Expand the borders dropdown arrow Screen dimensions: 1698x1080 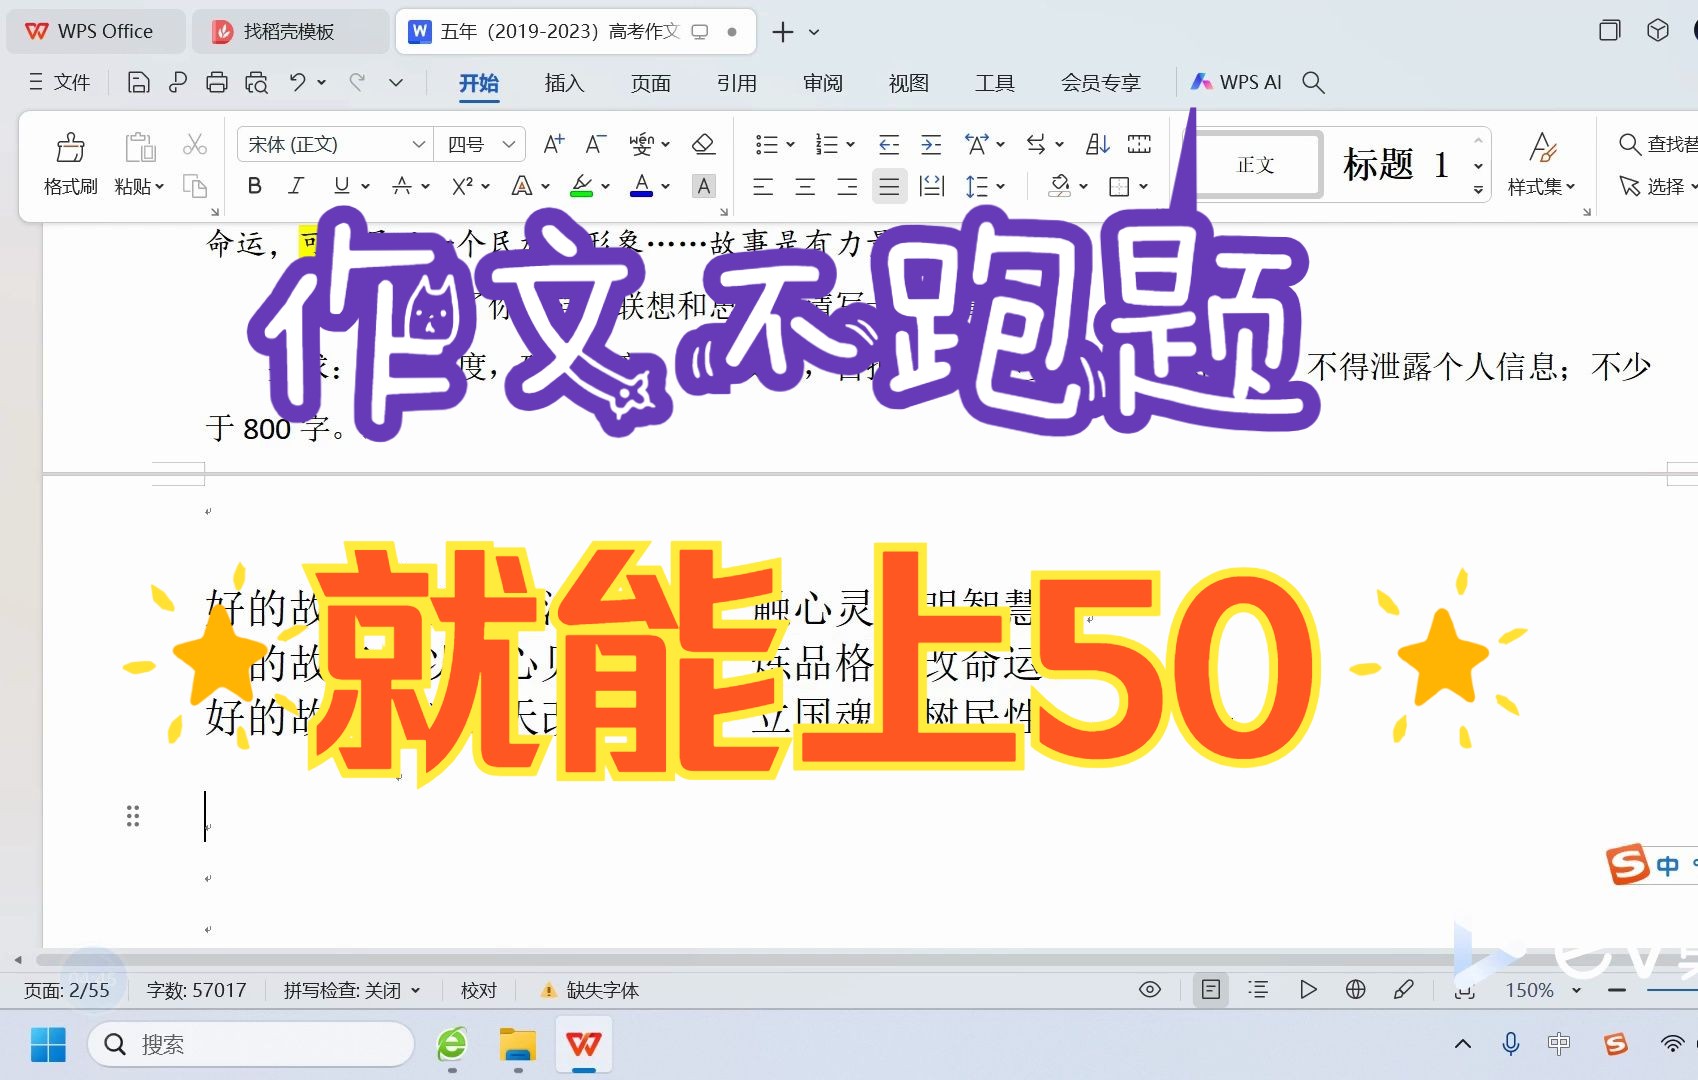pyautogui.click(x=1143, y=186)
